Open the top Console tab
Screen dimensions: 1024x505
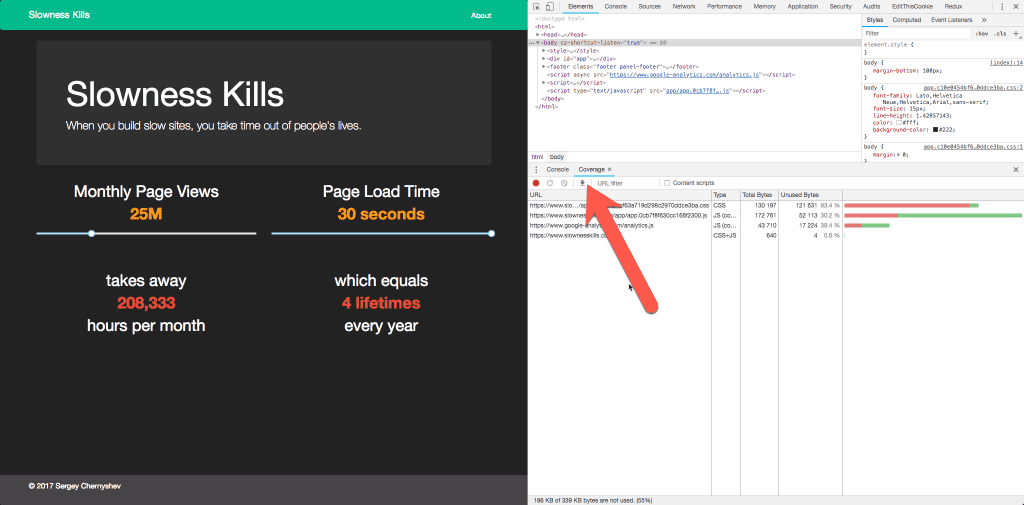616,7
